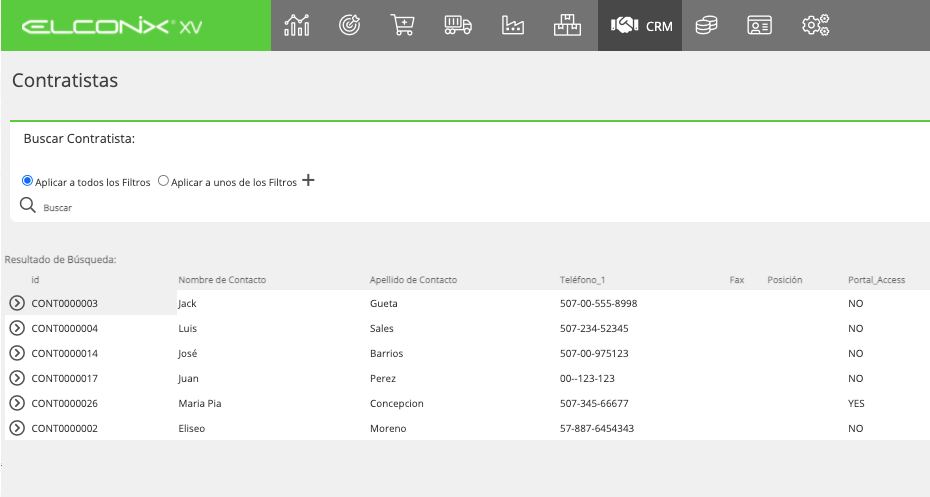Select Aplicar a unos de los Filtros radio
The height and width of the screenshot is (497, 930).
[163, 180]
